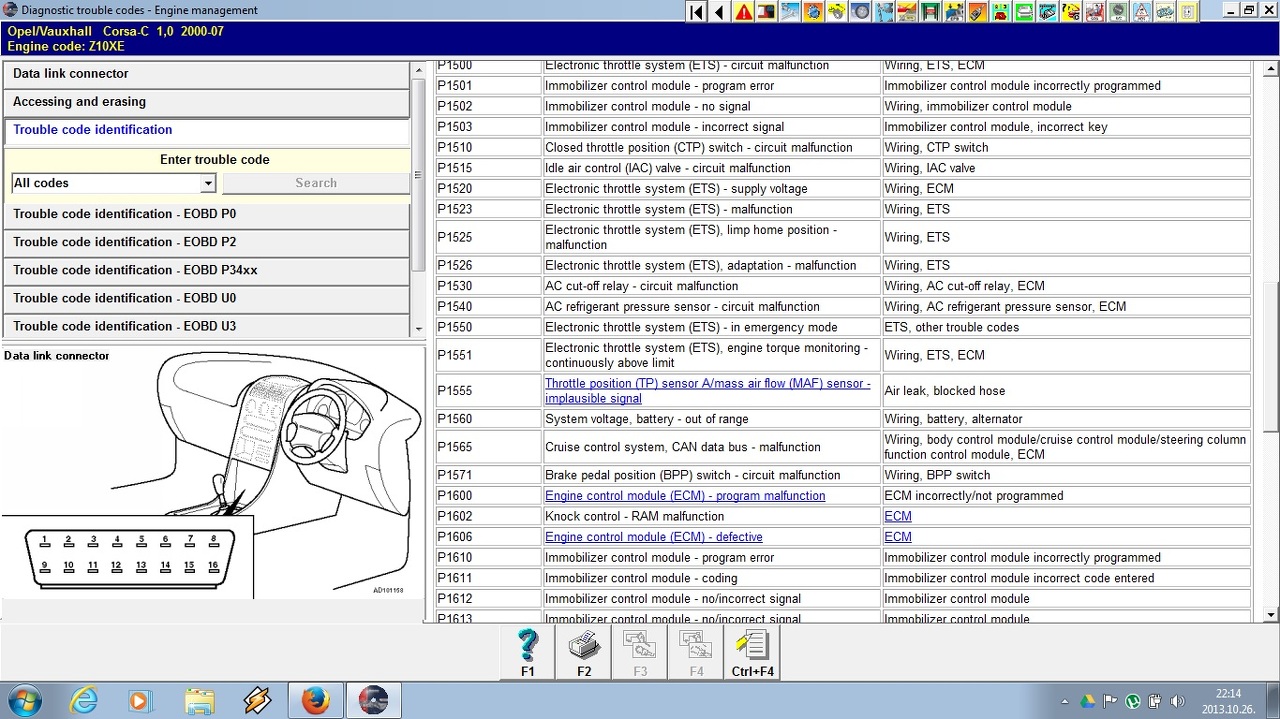Open the Winamp lightning icon in taskbar
This screenshot has width=1280, height=719.
(257, 700)
